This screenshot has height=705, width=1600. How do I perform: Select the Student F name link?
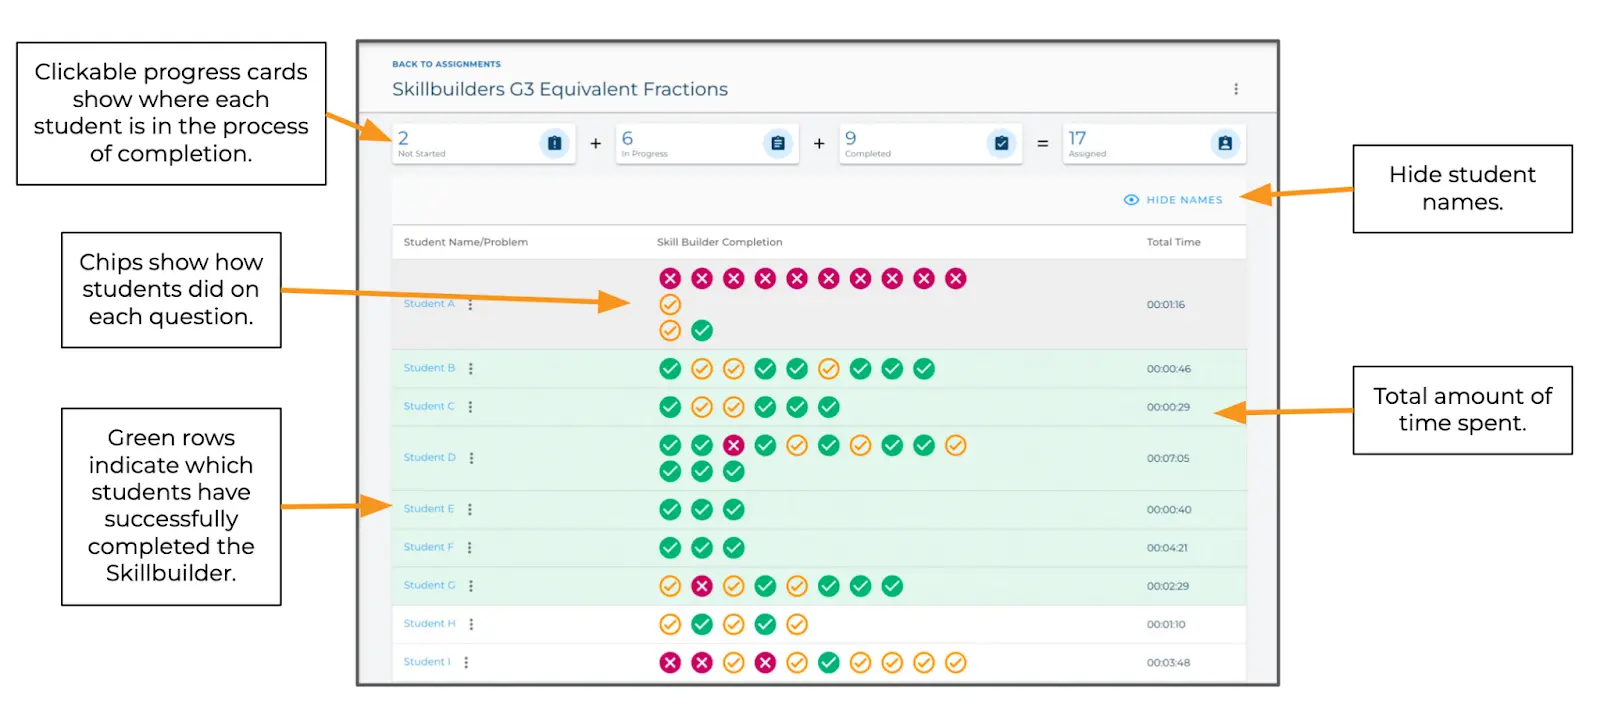click(428, 547)
